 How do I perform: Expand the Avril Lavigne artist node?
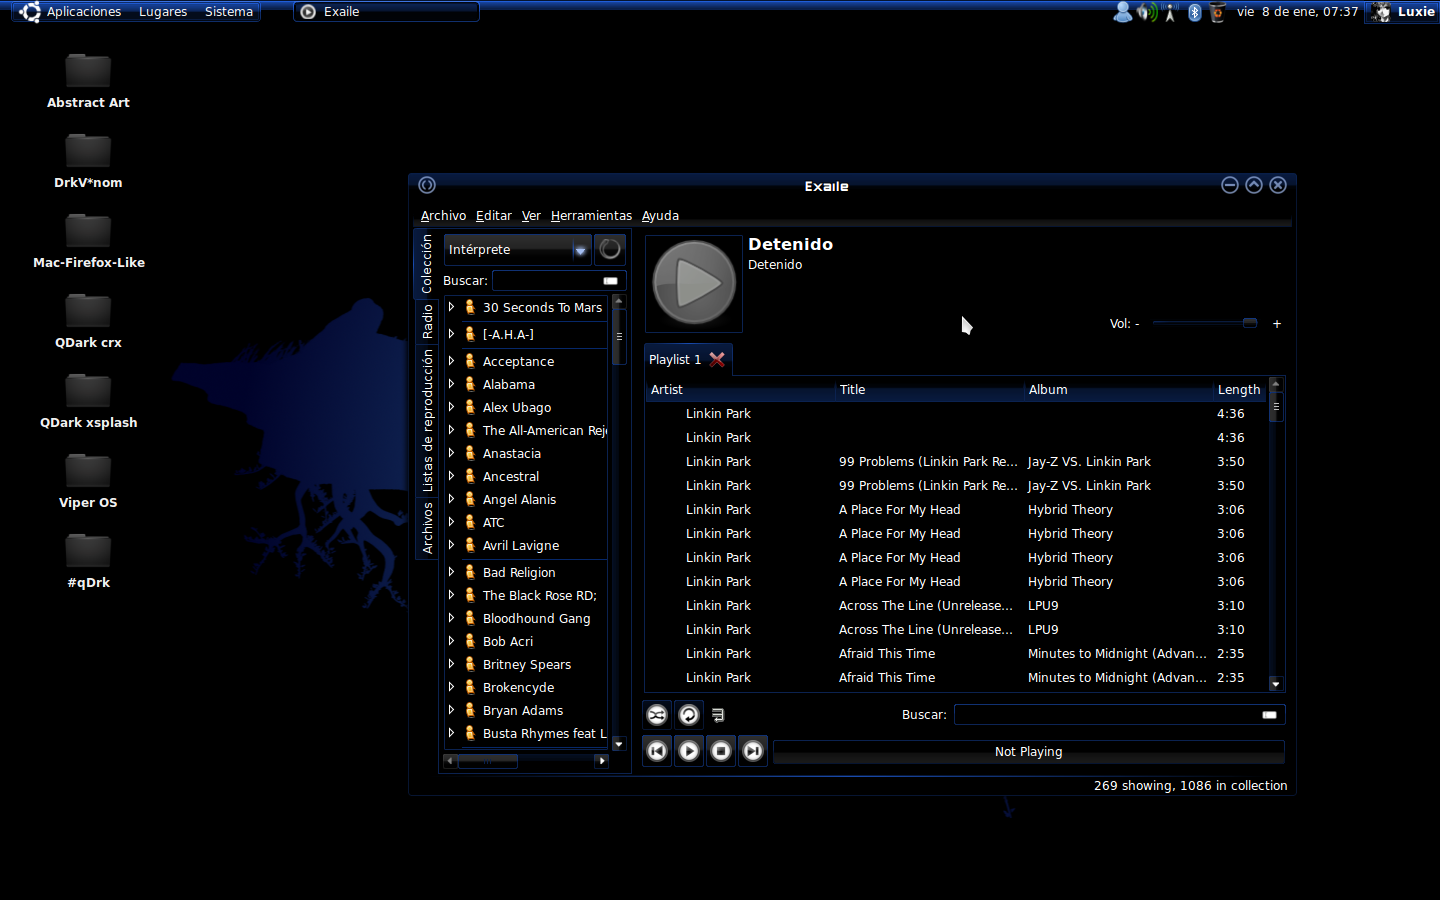coord(451,545)
